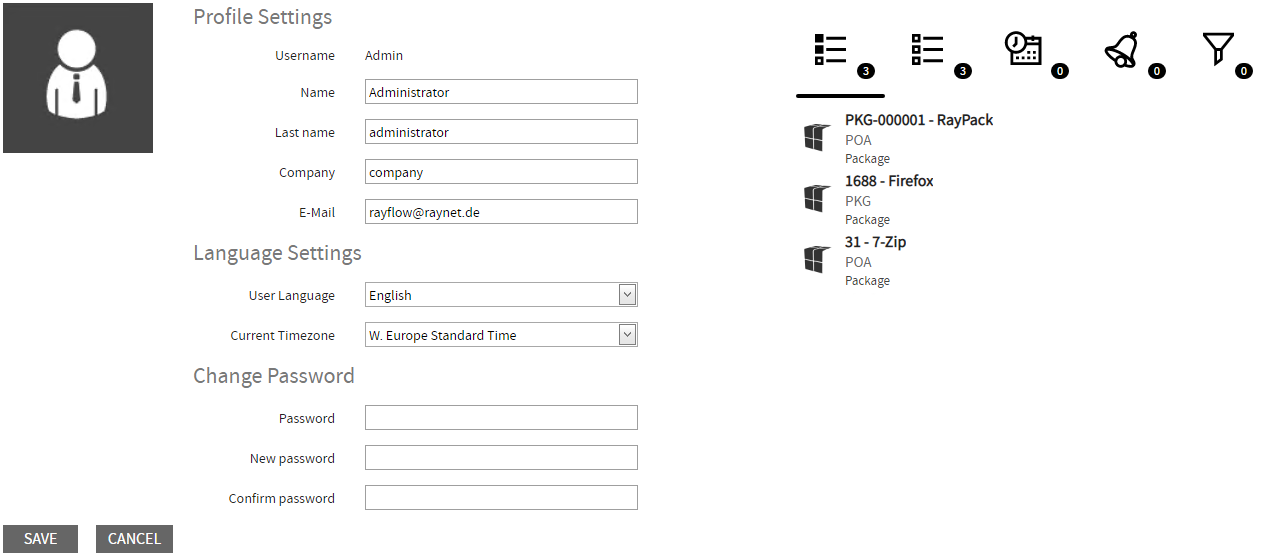The width and height of the screenshot is (1283, 557).
Task: Click the package icon beside 1688 - Firefox
Action: click(x=817, y=199)
